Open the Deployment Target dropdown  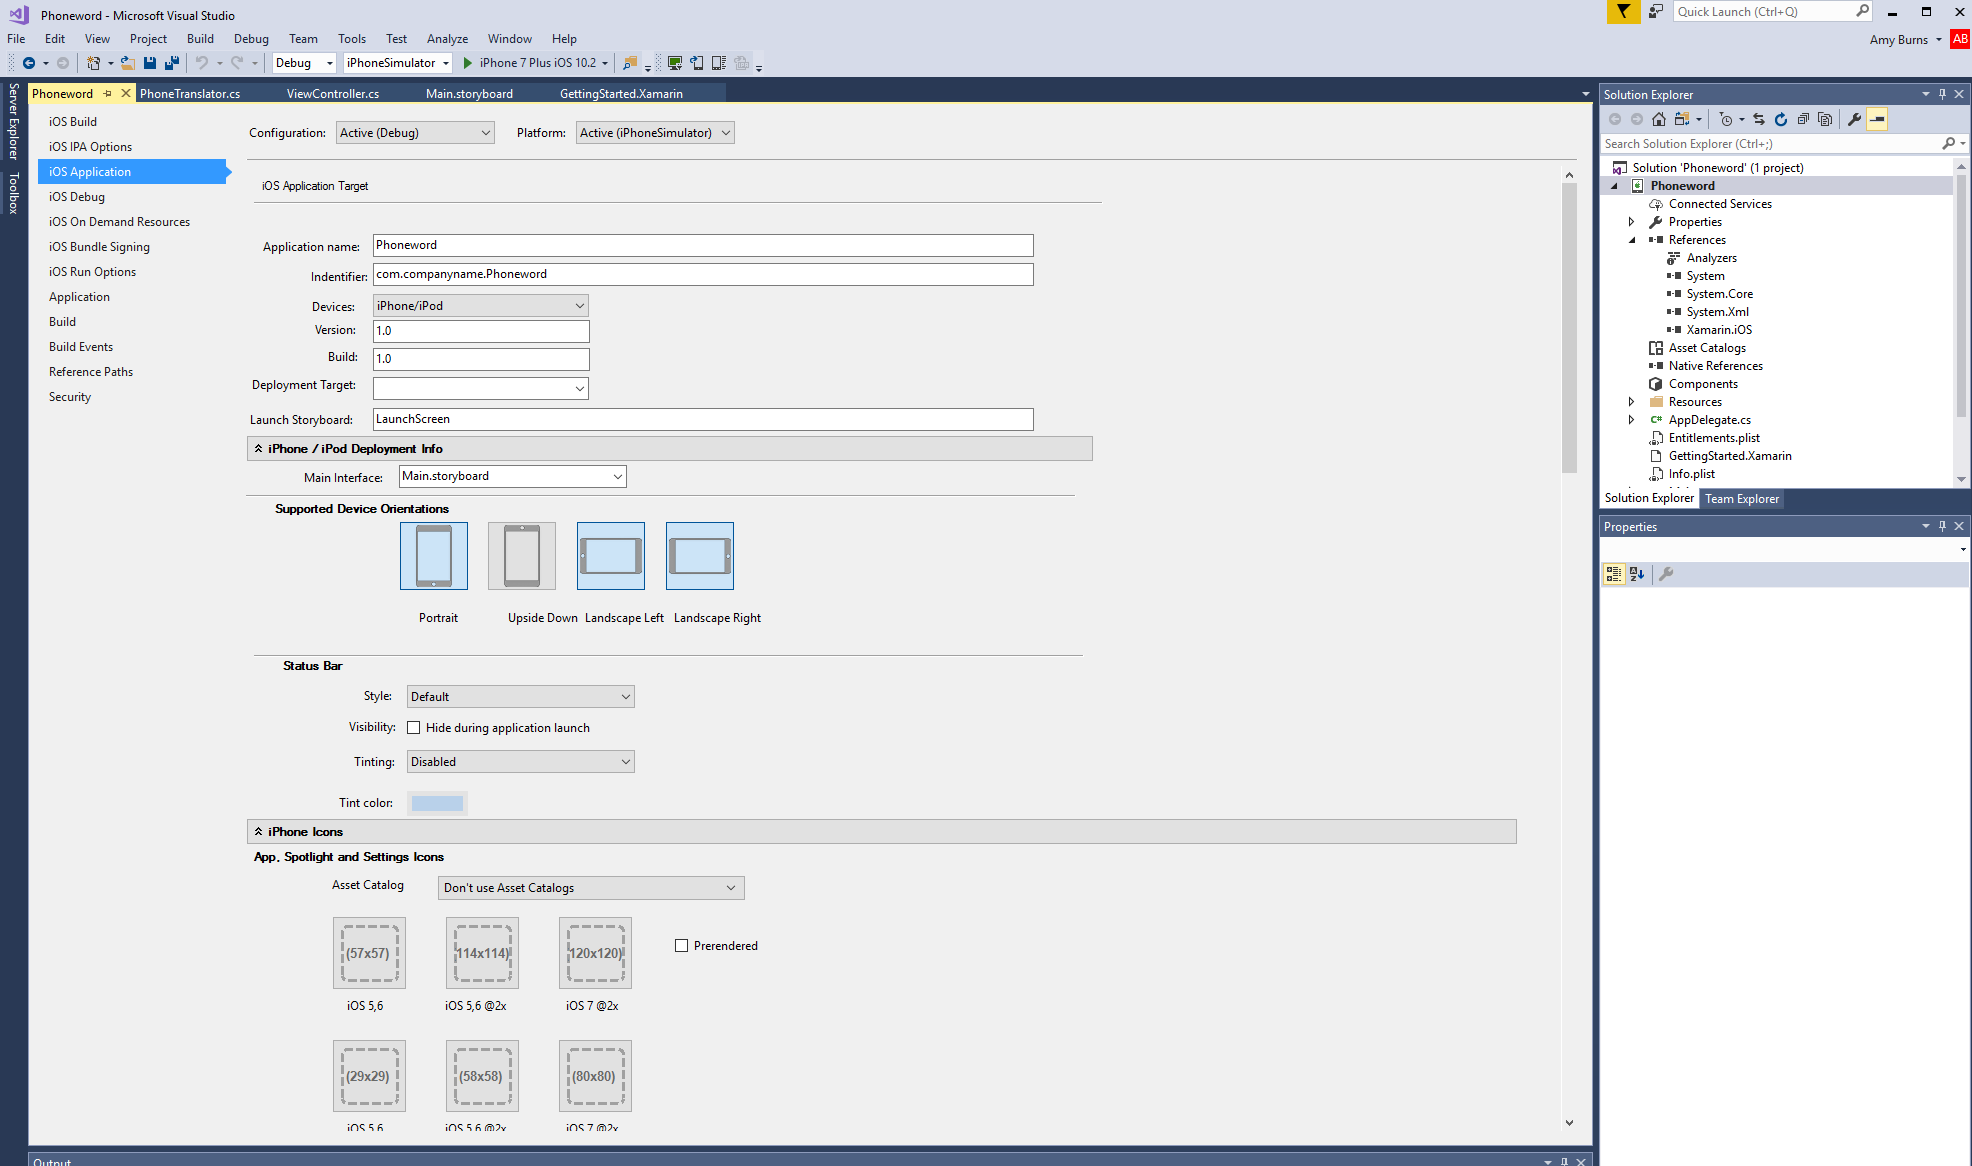tap(481, 388)
